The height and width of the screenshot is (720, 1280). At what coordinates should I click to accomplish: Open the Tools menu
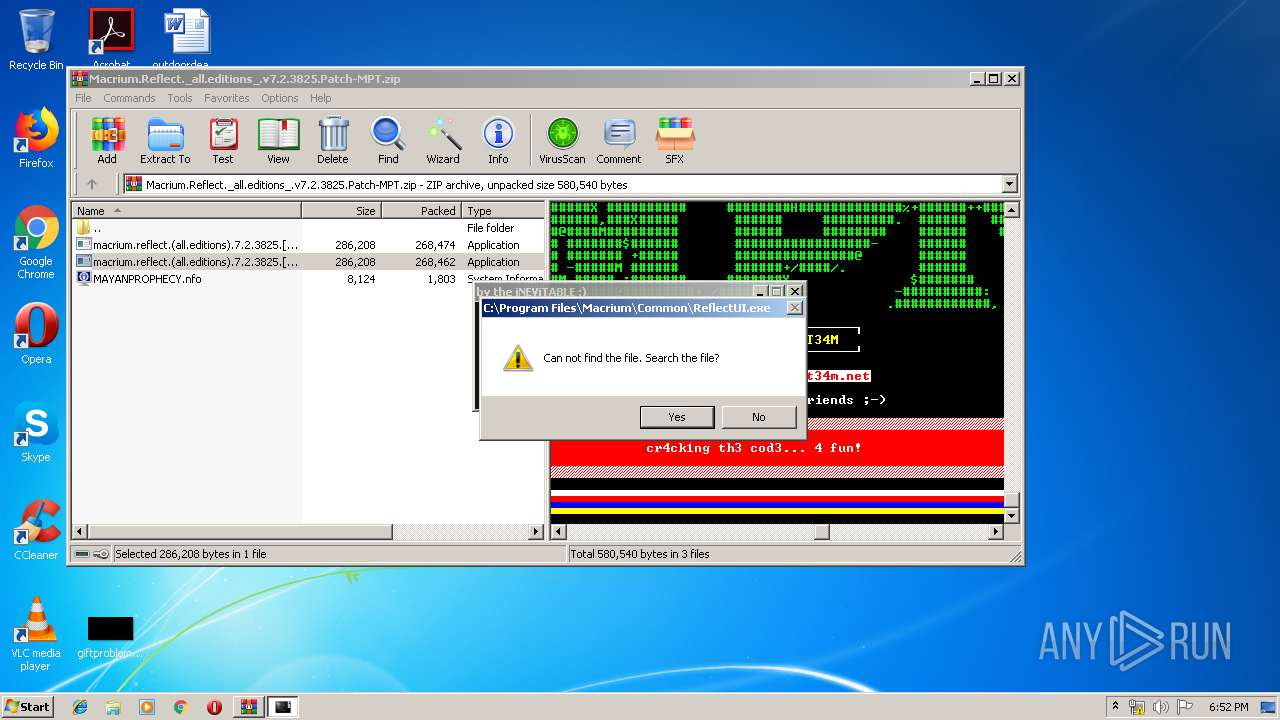click(180, 98)
